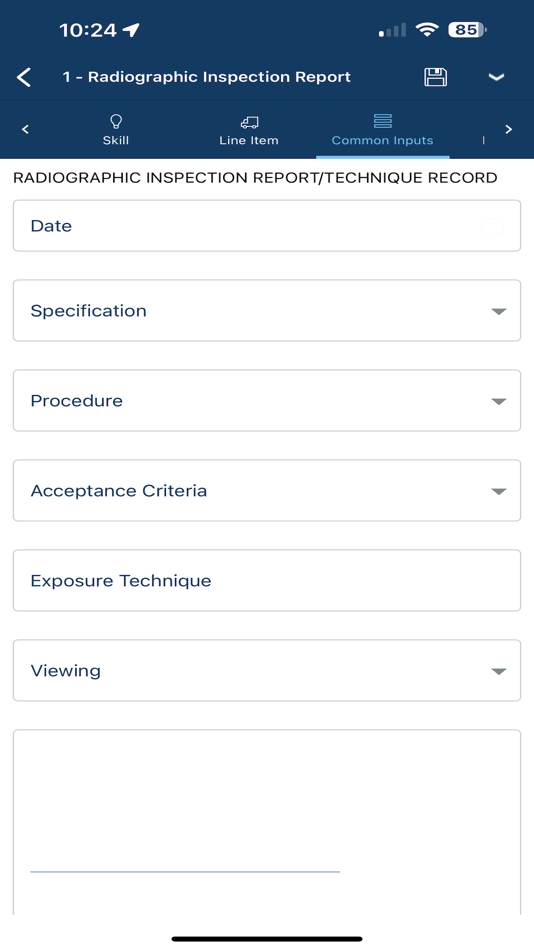The image size is (534, 950).
Task: Tap the Date field calendar box
Action: (493, 226)
